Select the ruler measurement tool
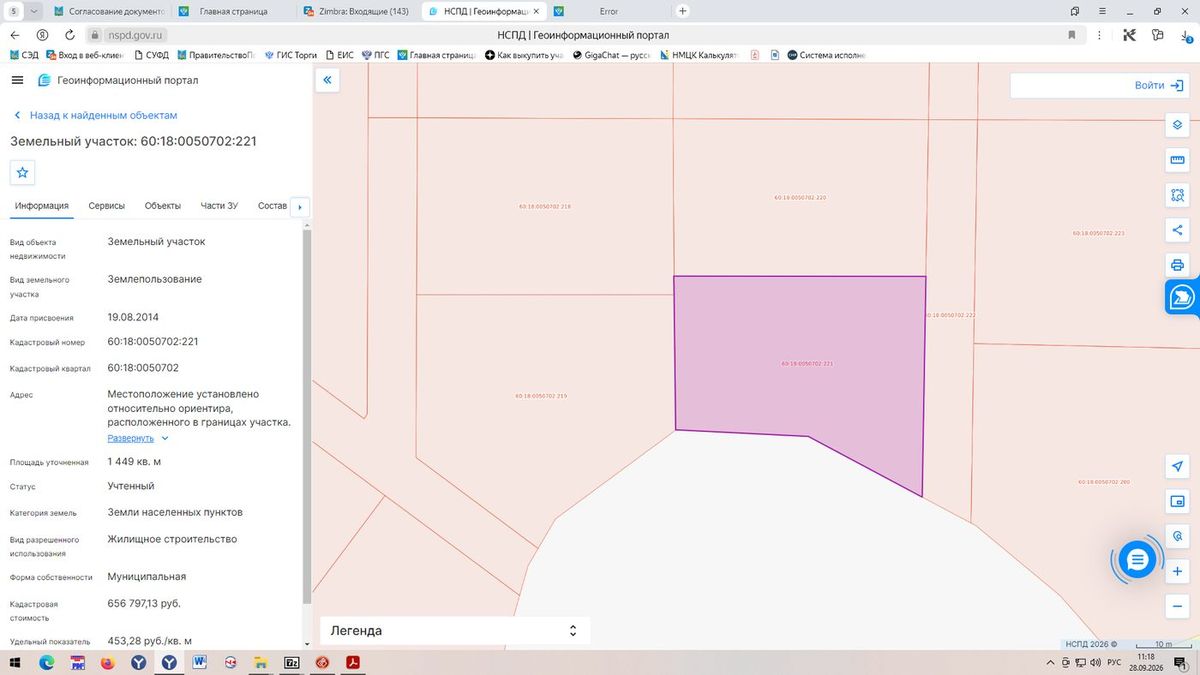Image resolution: width=1200 pixels, height=675 pixels. point(1177,160)
